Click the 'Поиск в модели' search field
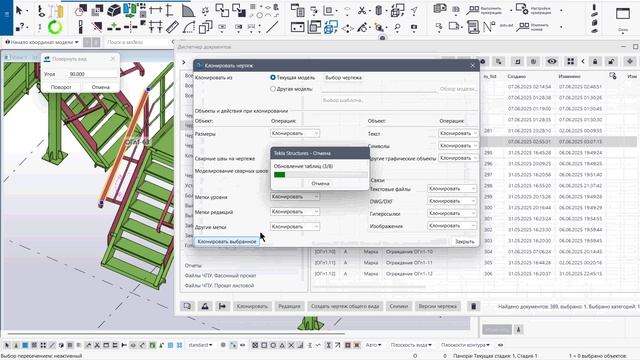The height and width of the screenshot is (360, 640). coord(137,42)
